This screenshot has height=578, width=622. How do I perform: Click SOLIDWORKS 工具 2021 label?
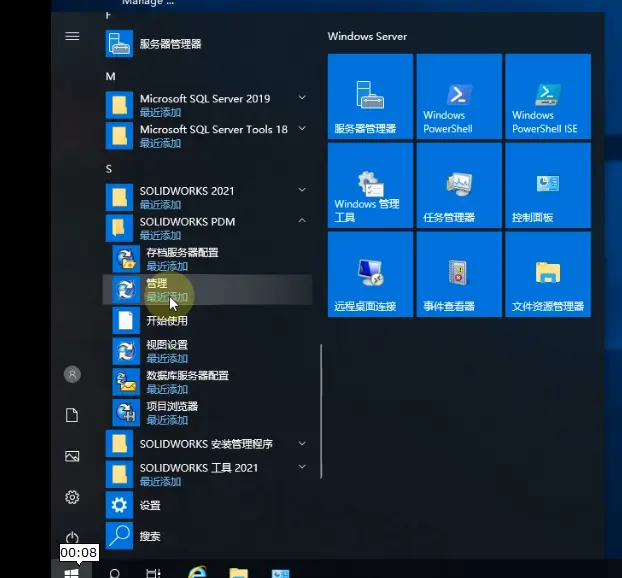coord(199,468)
